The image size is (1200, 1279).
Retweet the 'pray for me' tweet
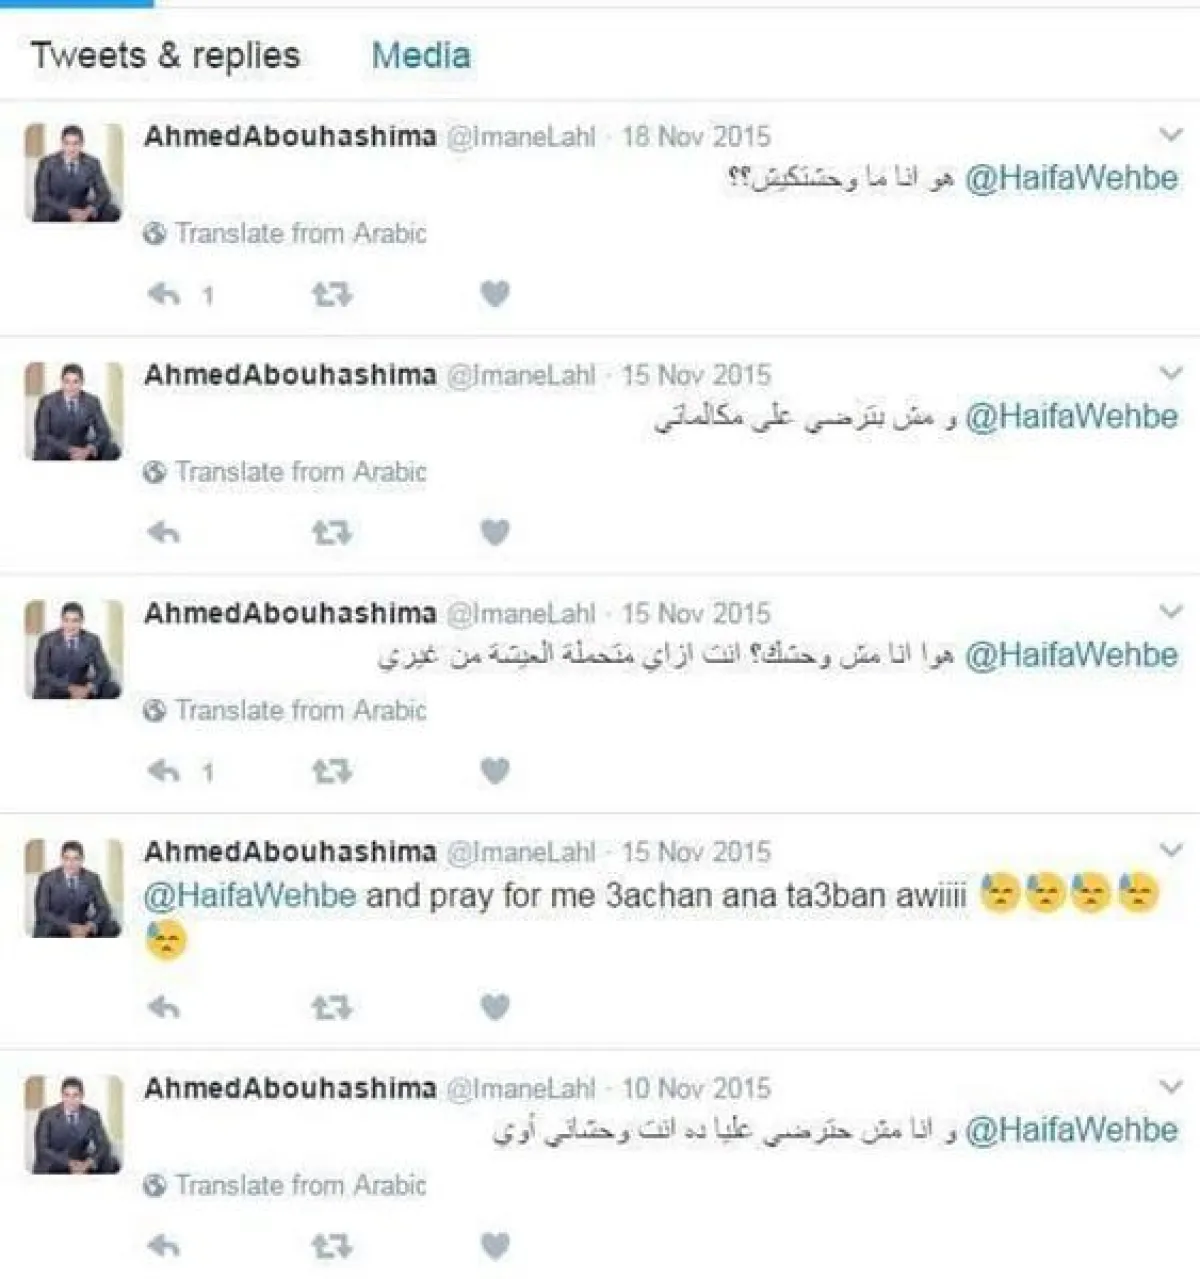click(x=331, y=1008)
